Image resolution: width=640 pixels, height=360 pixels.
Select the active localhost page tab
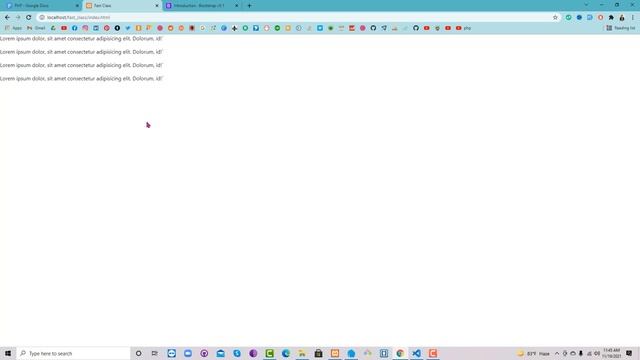pyautogui.click(x=122, y=6)
